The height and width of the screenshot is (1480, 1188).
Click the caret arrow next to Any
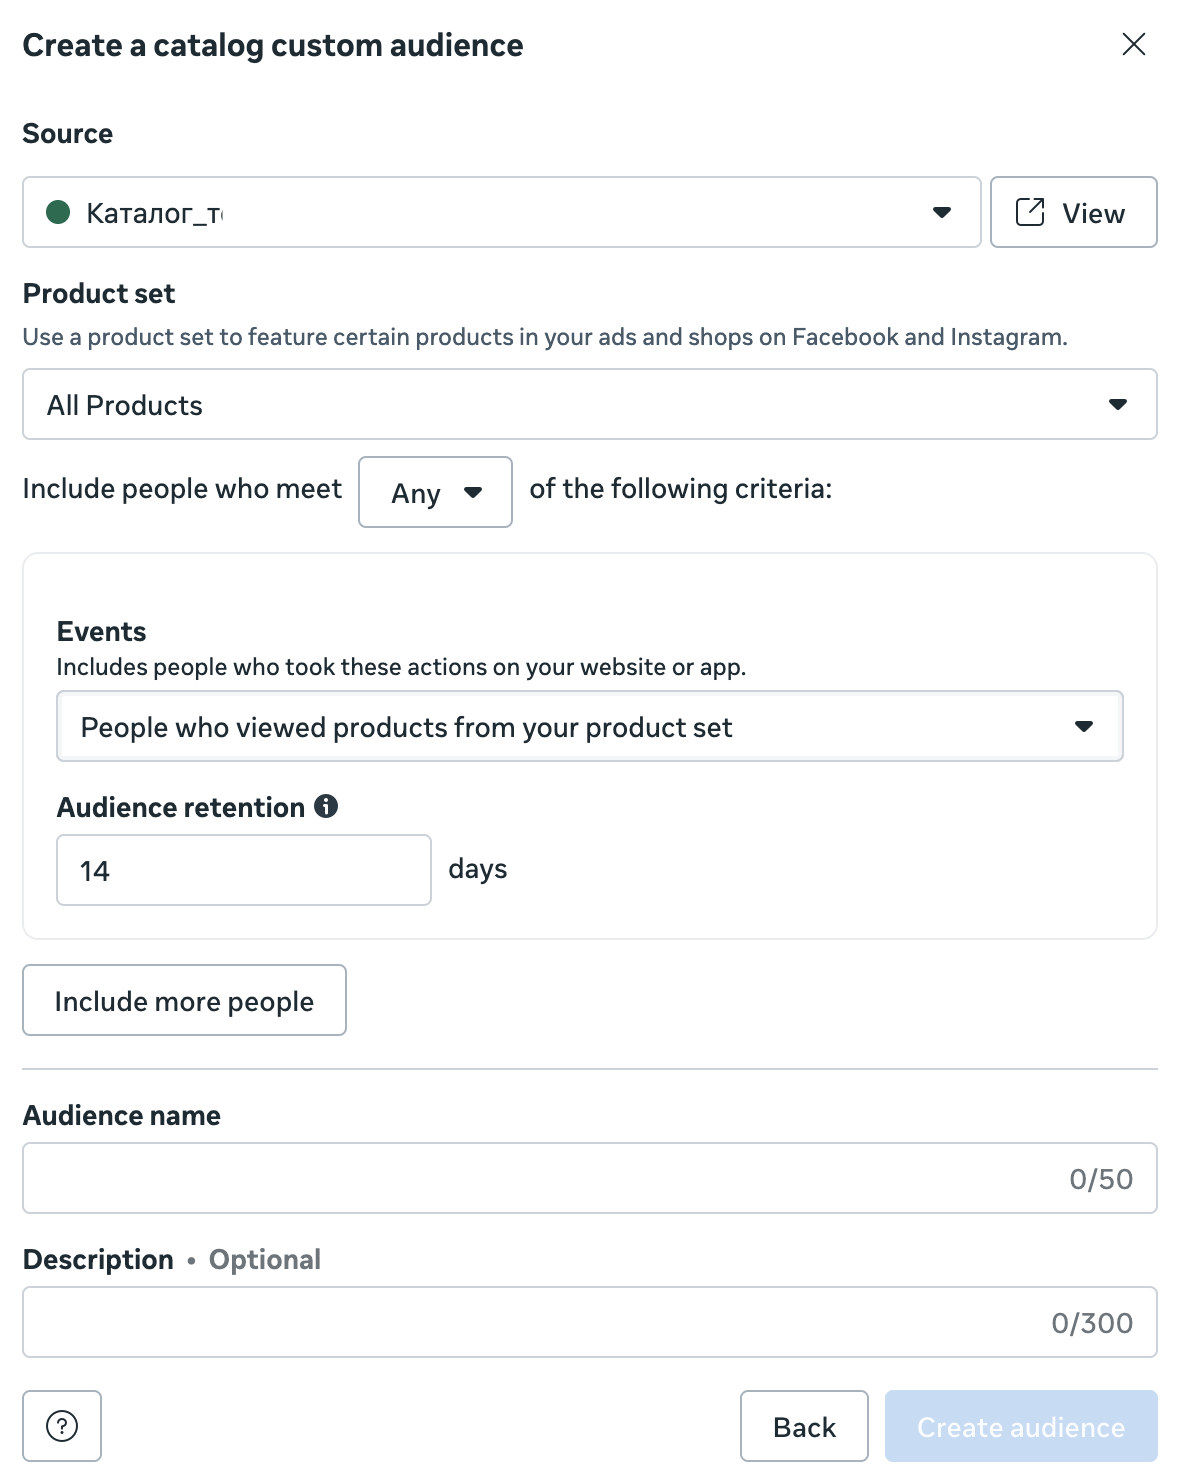(473, 492)
